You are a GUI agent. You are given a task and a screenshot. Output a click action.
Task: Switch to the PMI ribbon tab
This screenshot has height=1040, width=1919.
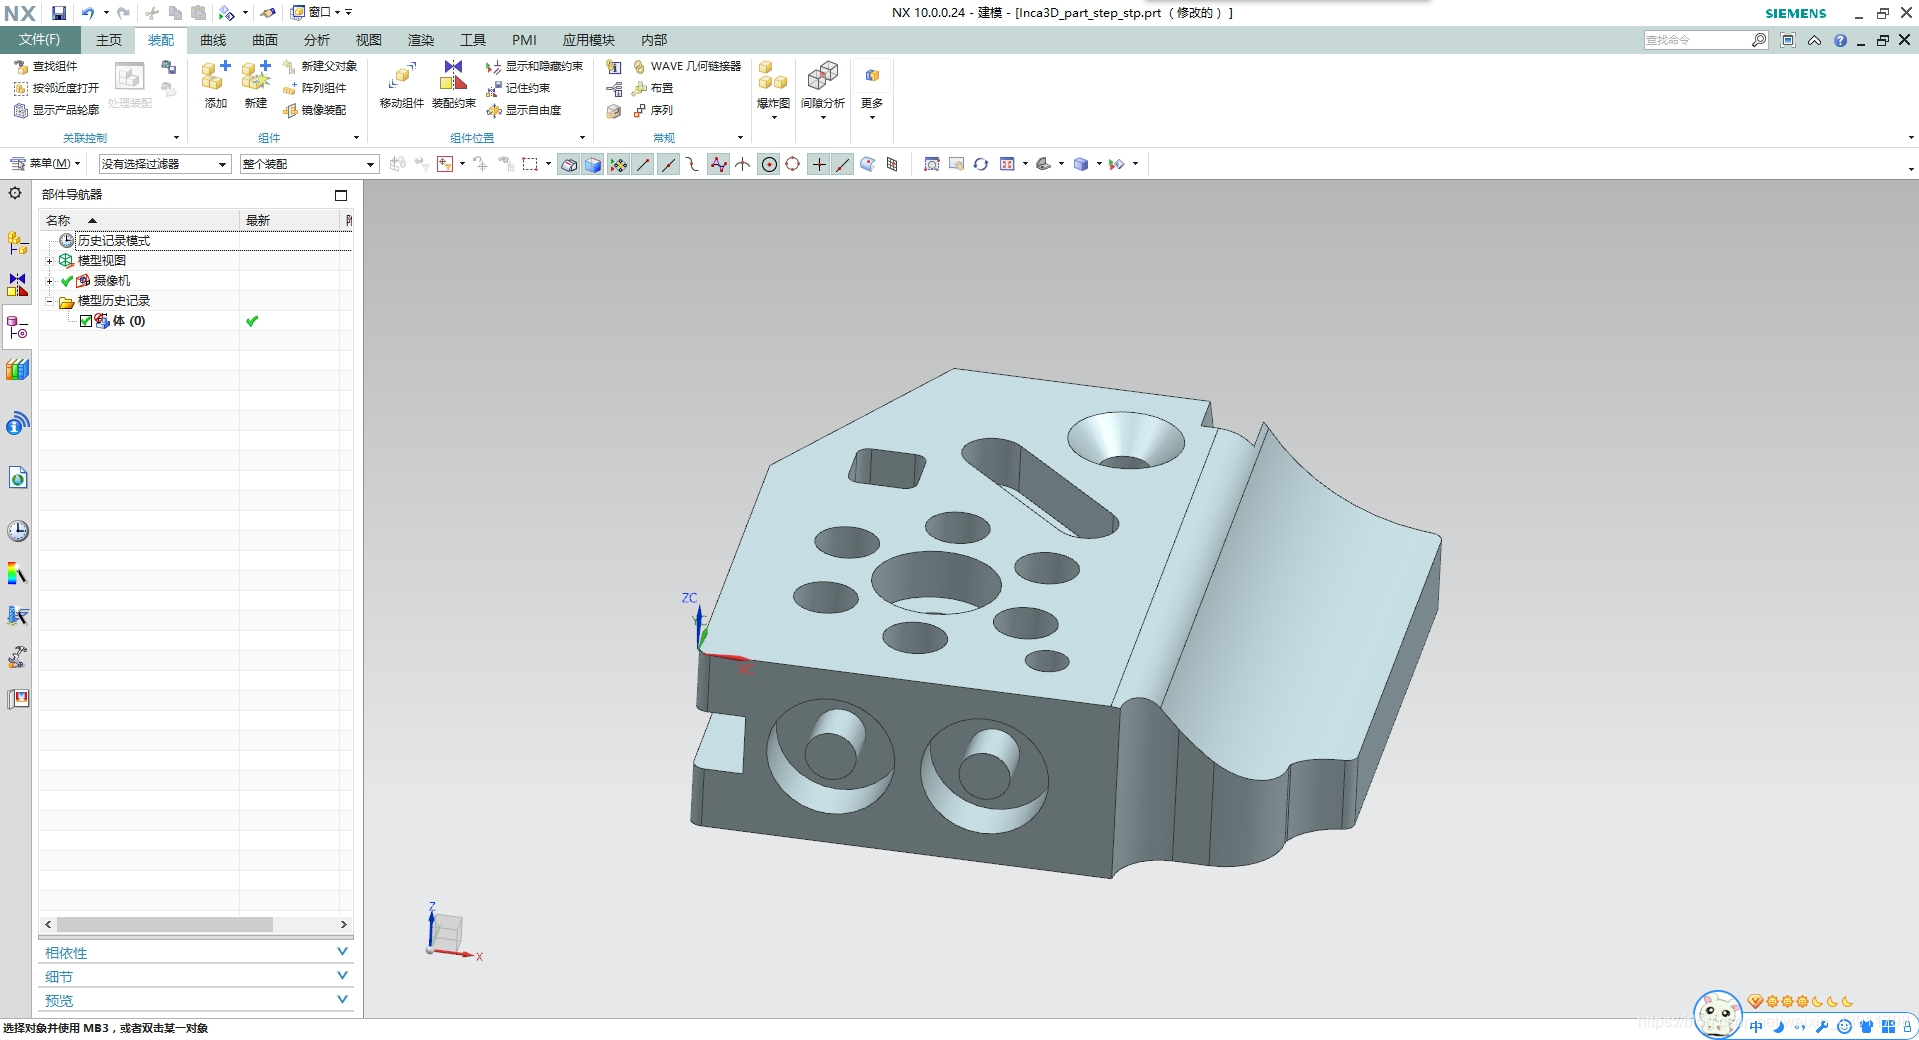[x=524, y=40]
